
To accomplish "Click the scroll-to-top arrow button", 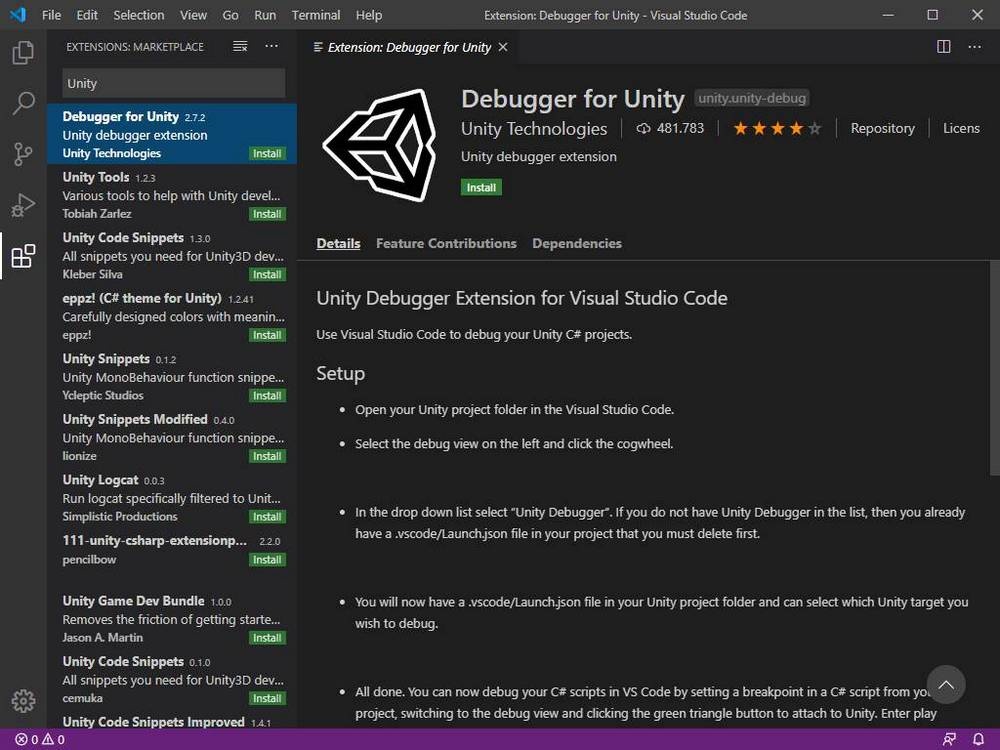I will 945,685.
